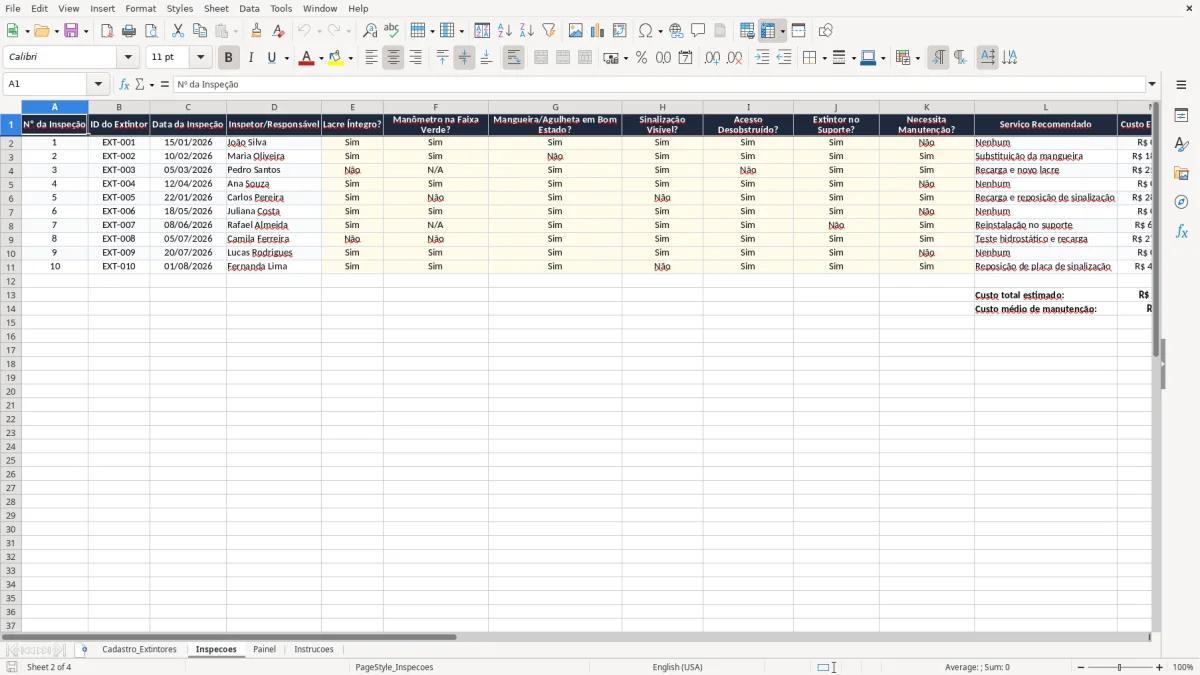This screenshot has height=675, width=1200.
Task: Insert a comment
Action: tap(699, 31)
